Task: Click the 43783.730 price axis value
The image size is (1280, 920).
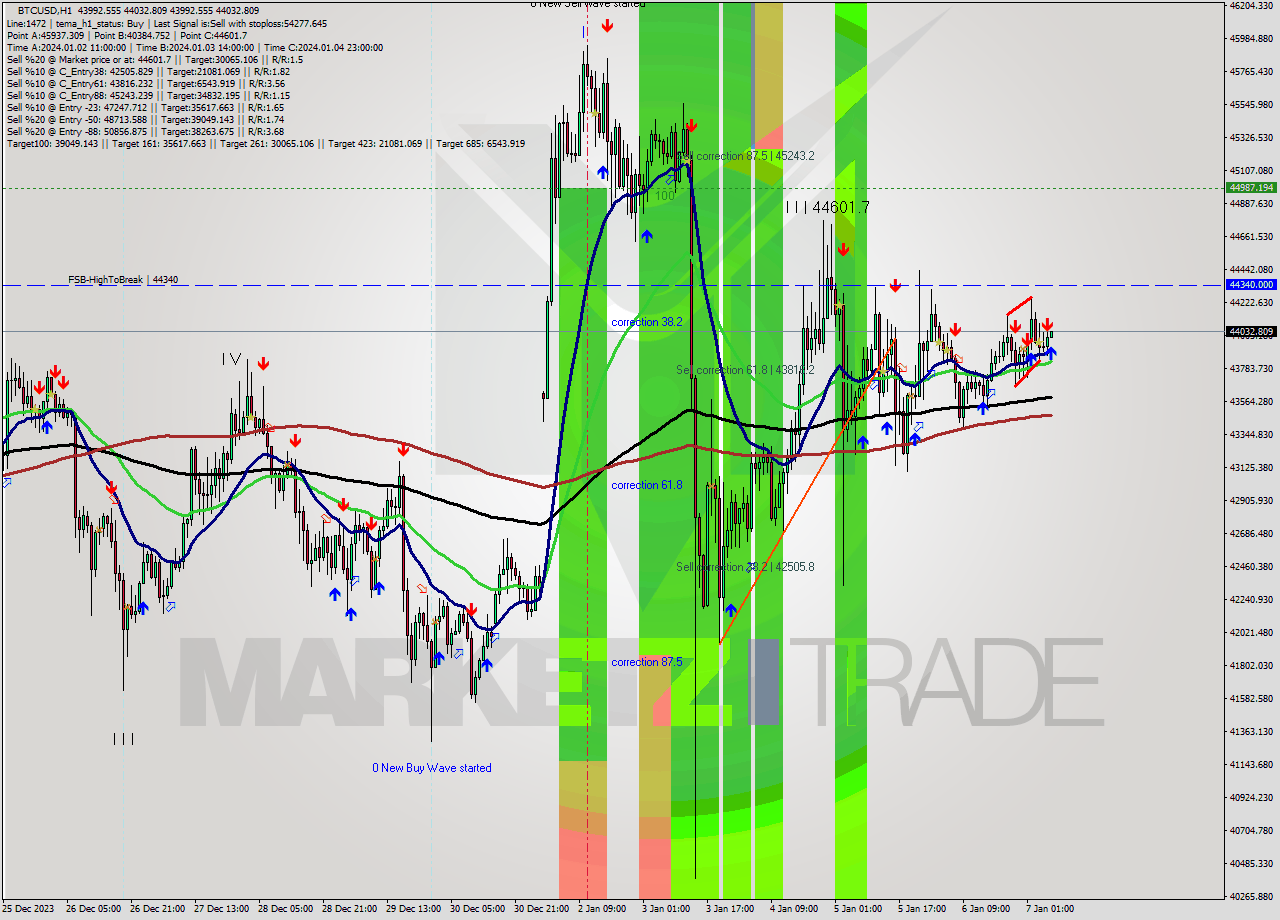Action: 1250,369
